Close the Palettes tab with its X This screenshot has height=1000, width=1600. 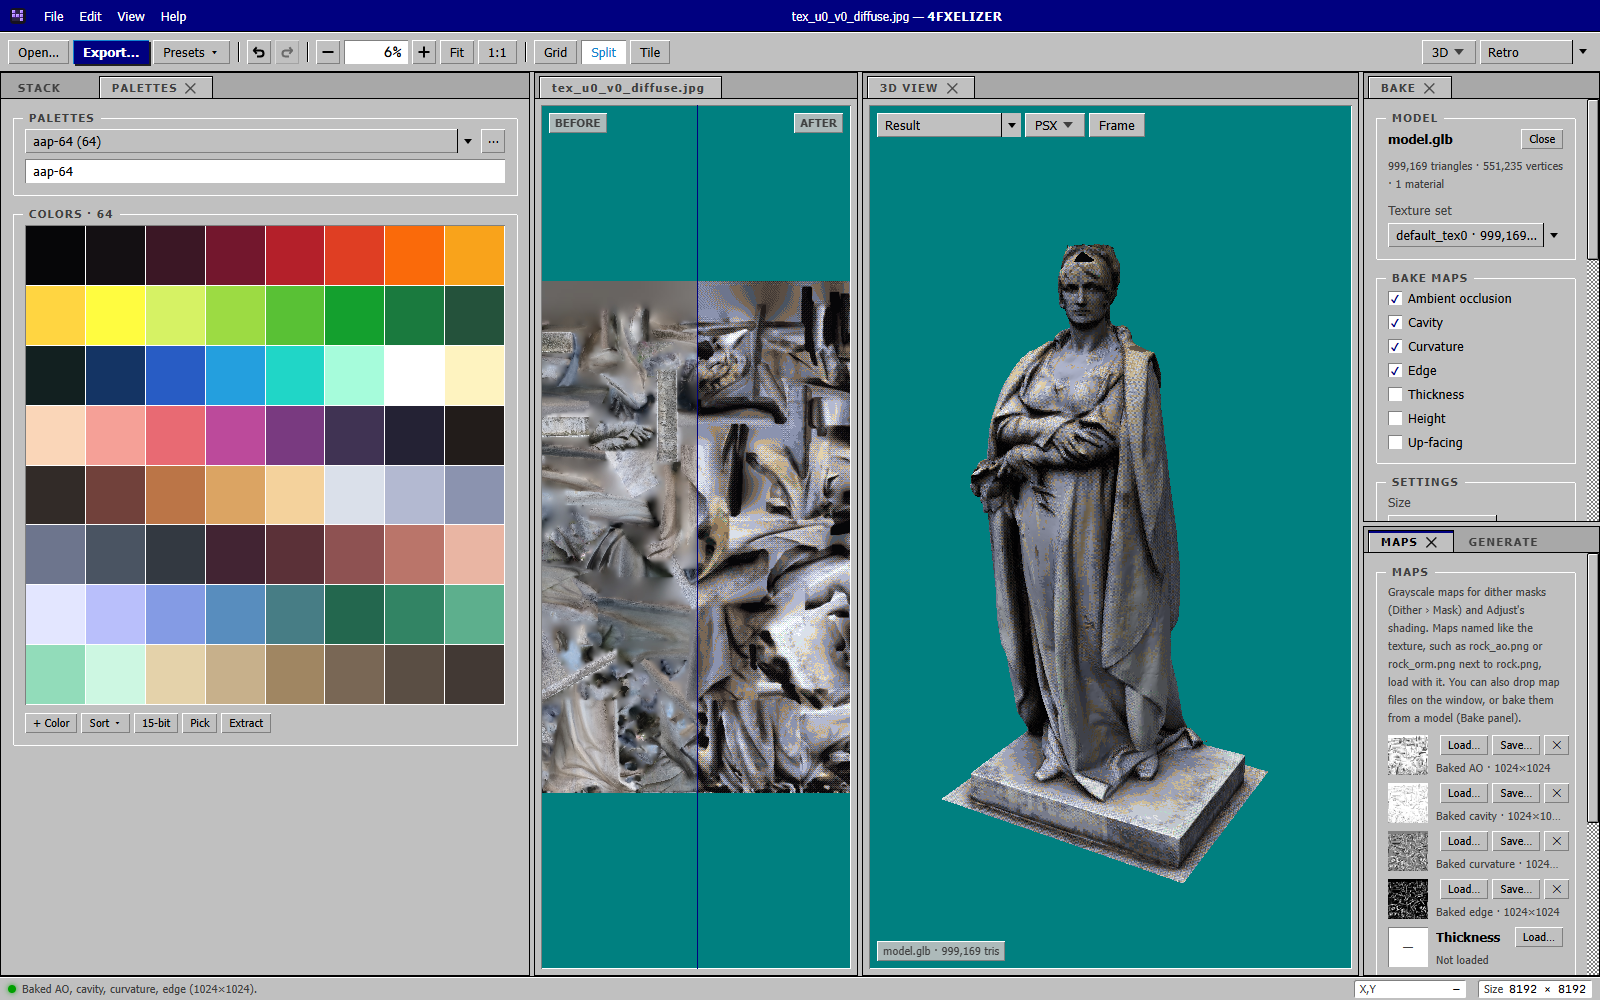(x=190, y=88)
